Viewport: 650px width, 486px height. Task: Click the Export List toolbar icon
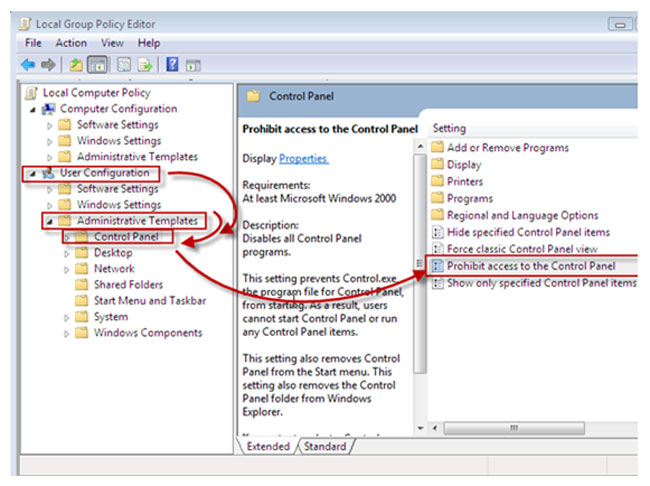(145, 65)
